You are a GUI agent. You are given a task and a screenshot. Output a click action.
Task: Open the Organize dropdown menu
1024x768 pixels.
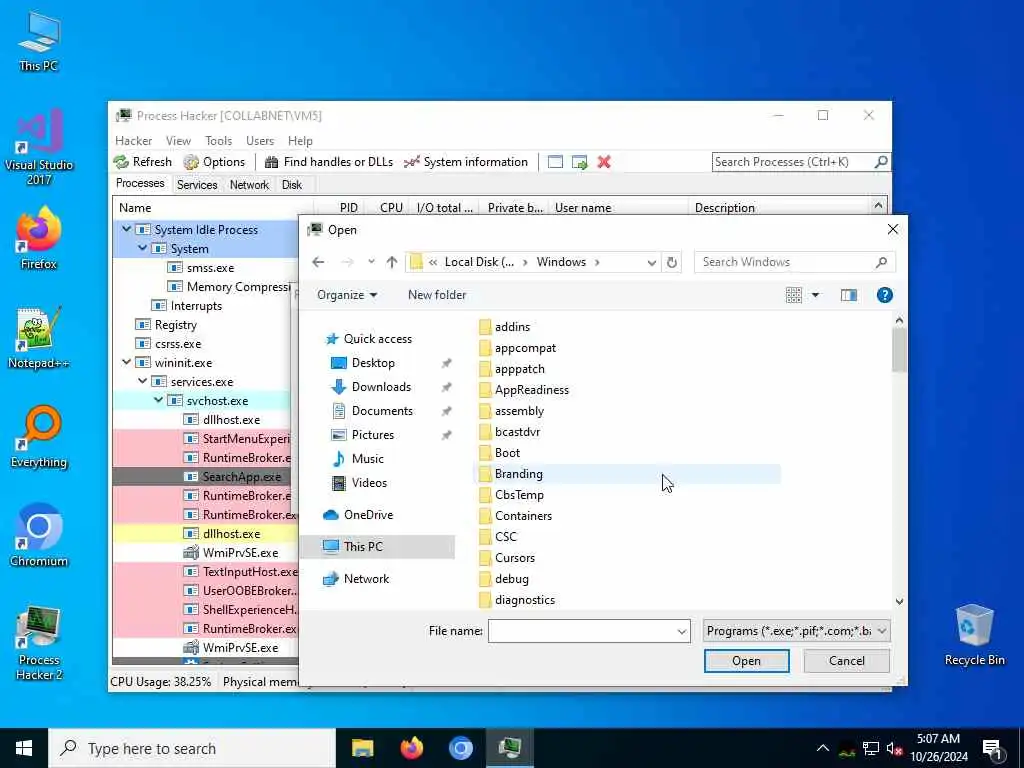347,295
